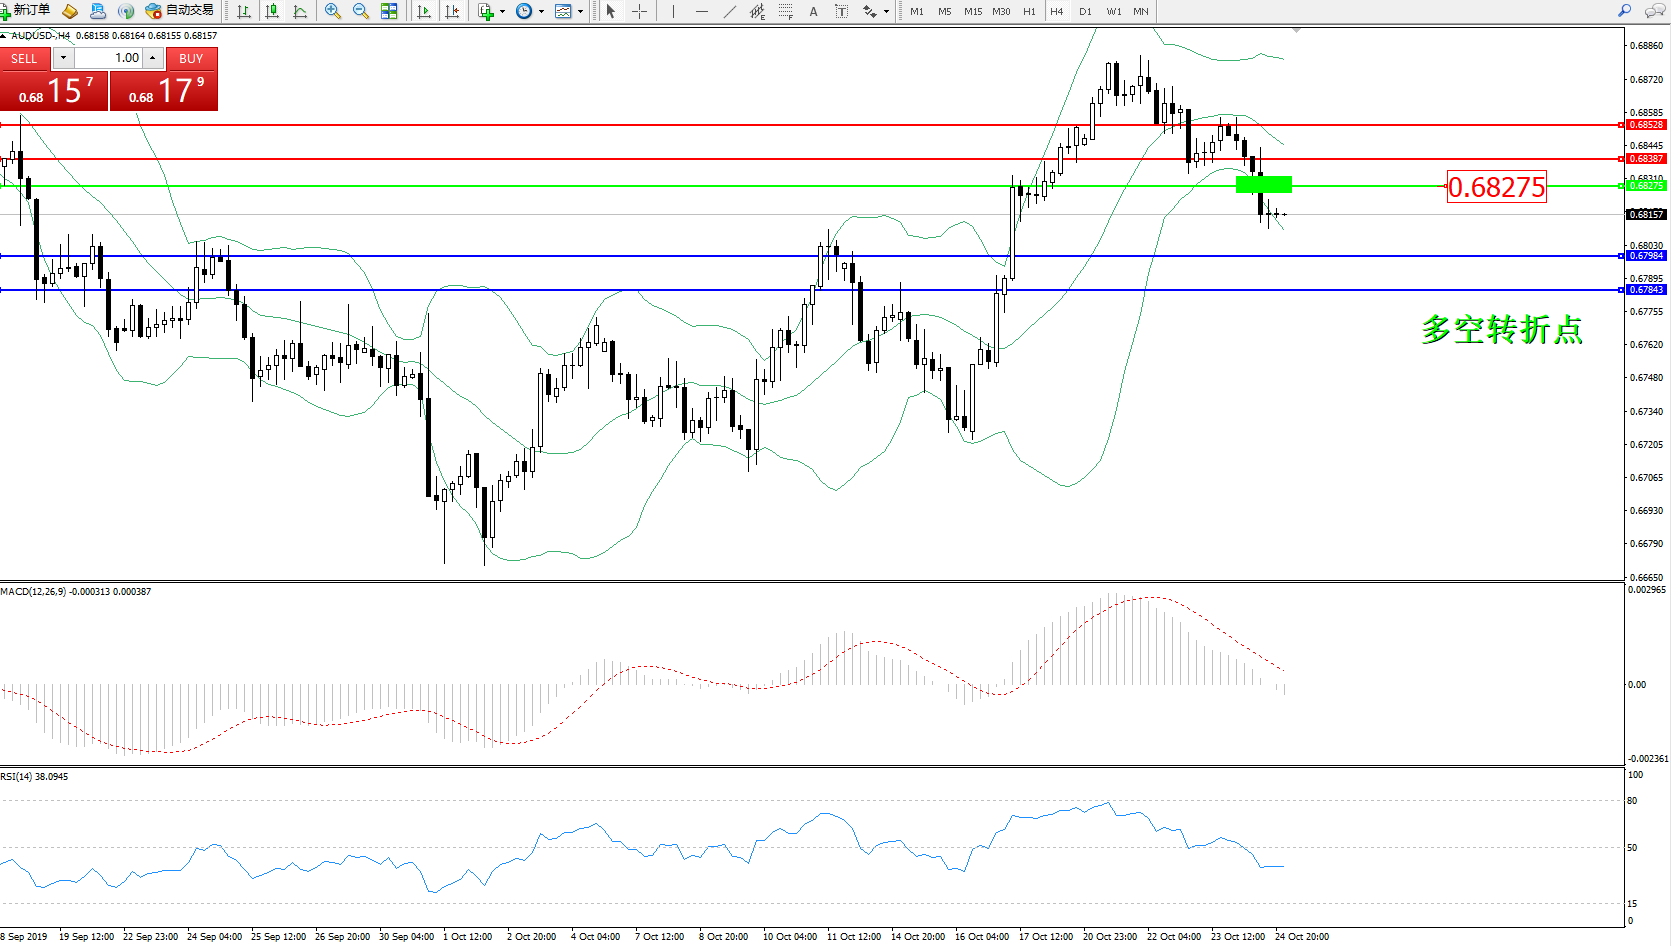Screen dimensions: 1671x946
Task: Select the trendline drawing tool
Action: coord(729,11)
